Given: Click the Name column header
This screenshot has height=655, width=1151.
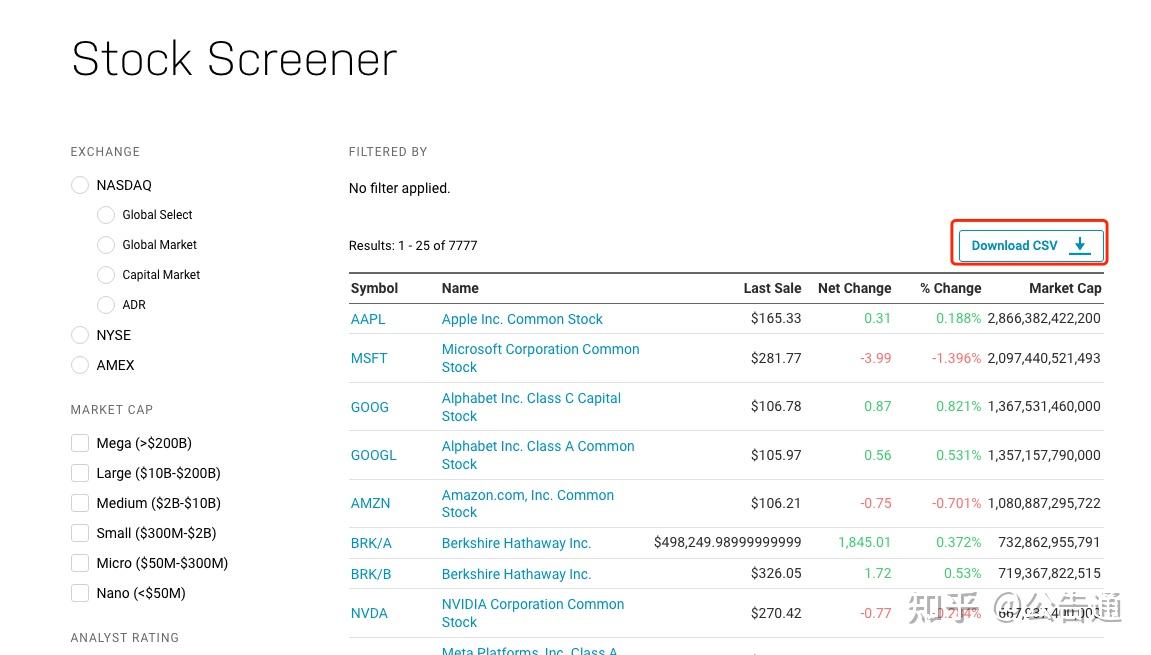Looking at the screenshot, I should tap(460, 289).
